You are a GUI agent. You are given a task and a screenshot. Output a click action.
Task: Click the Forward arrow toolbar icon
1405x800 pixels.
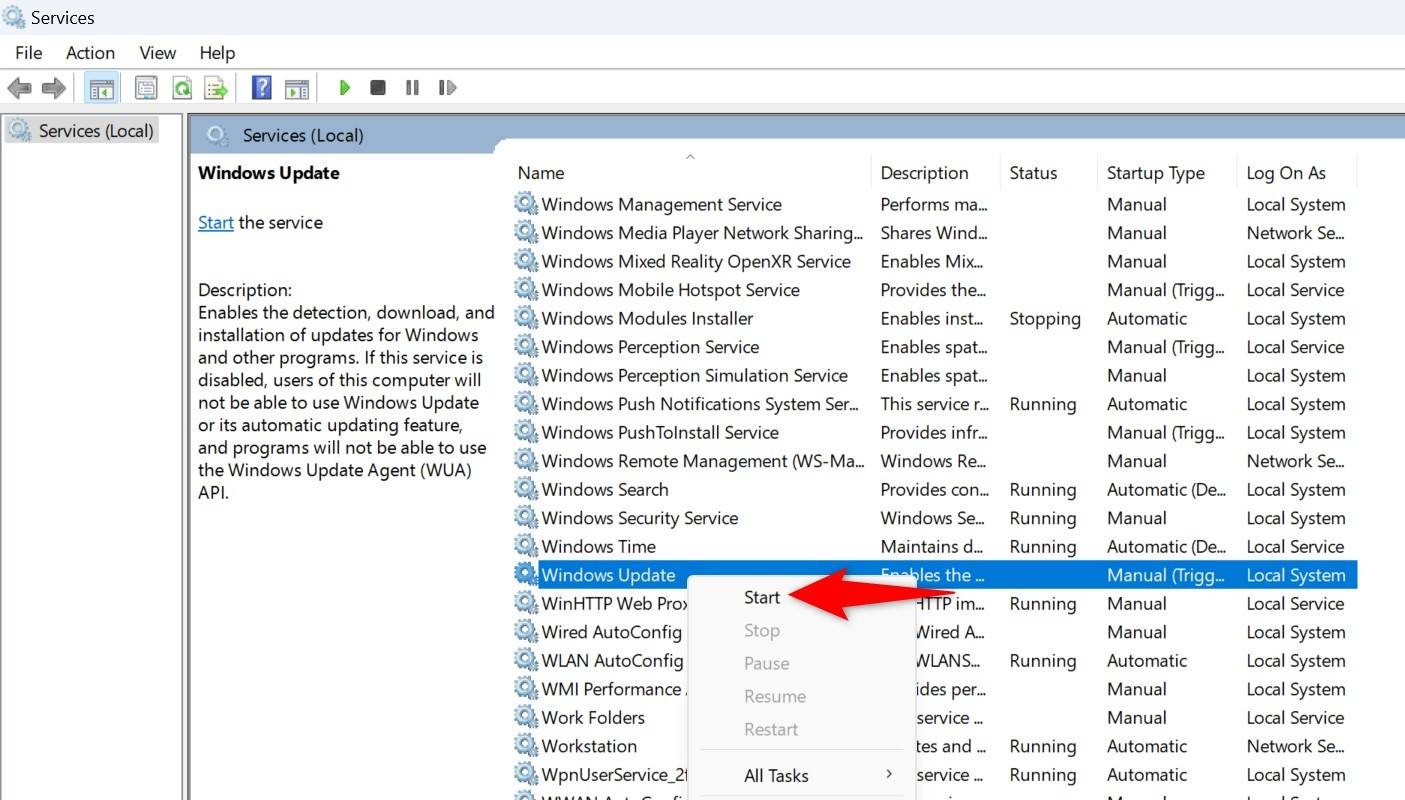tap(53, 88)
